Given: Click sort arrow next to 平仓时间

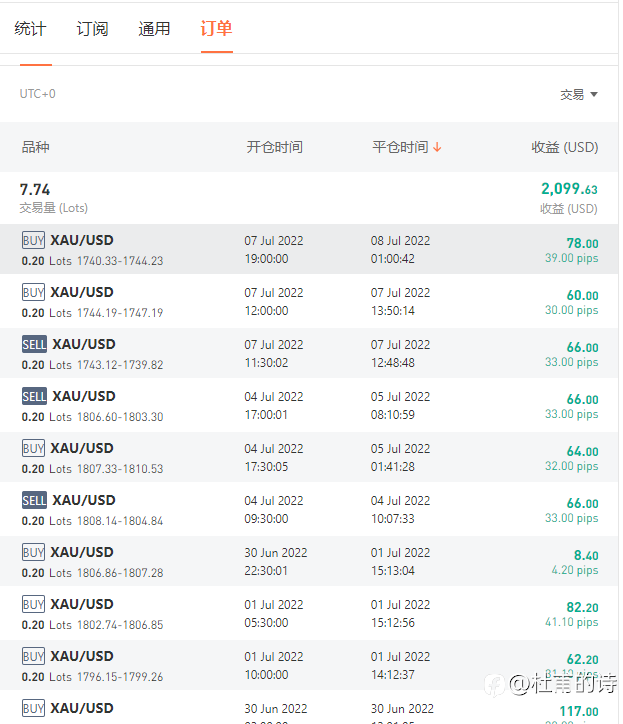Looking at the screenshot, I should tap(437, 148).
